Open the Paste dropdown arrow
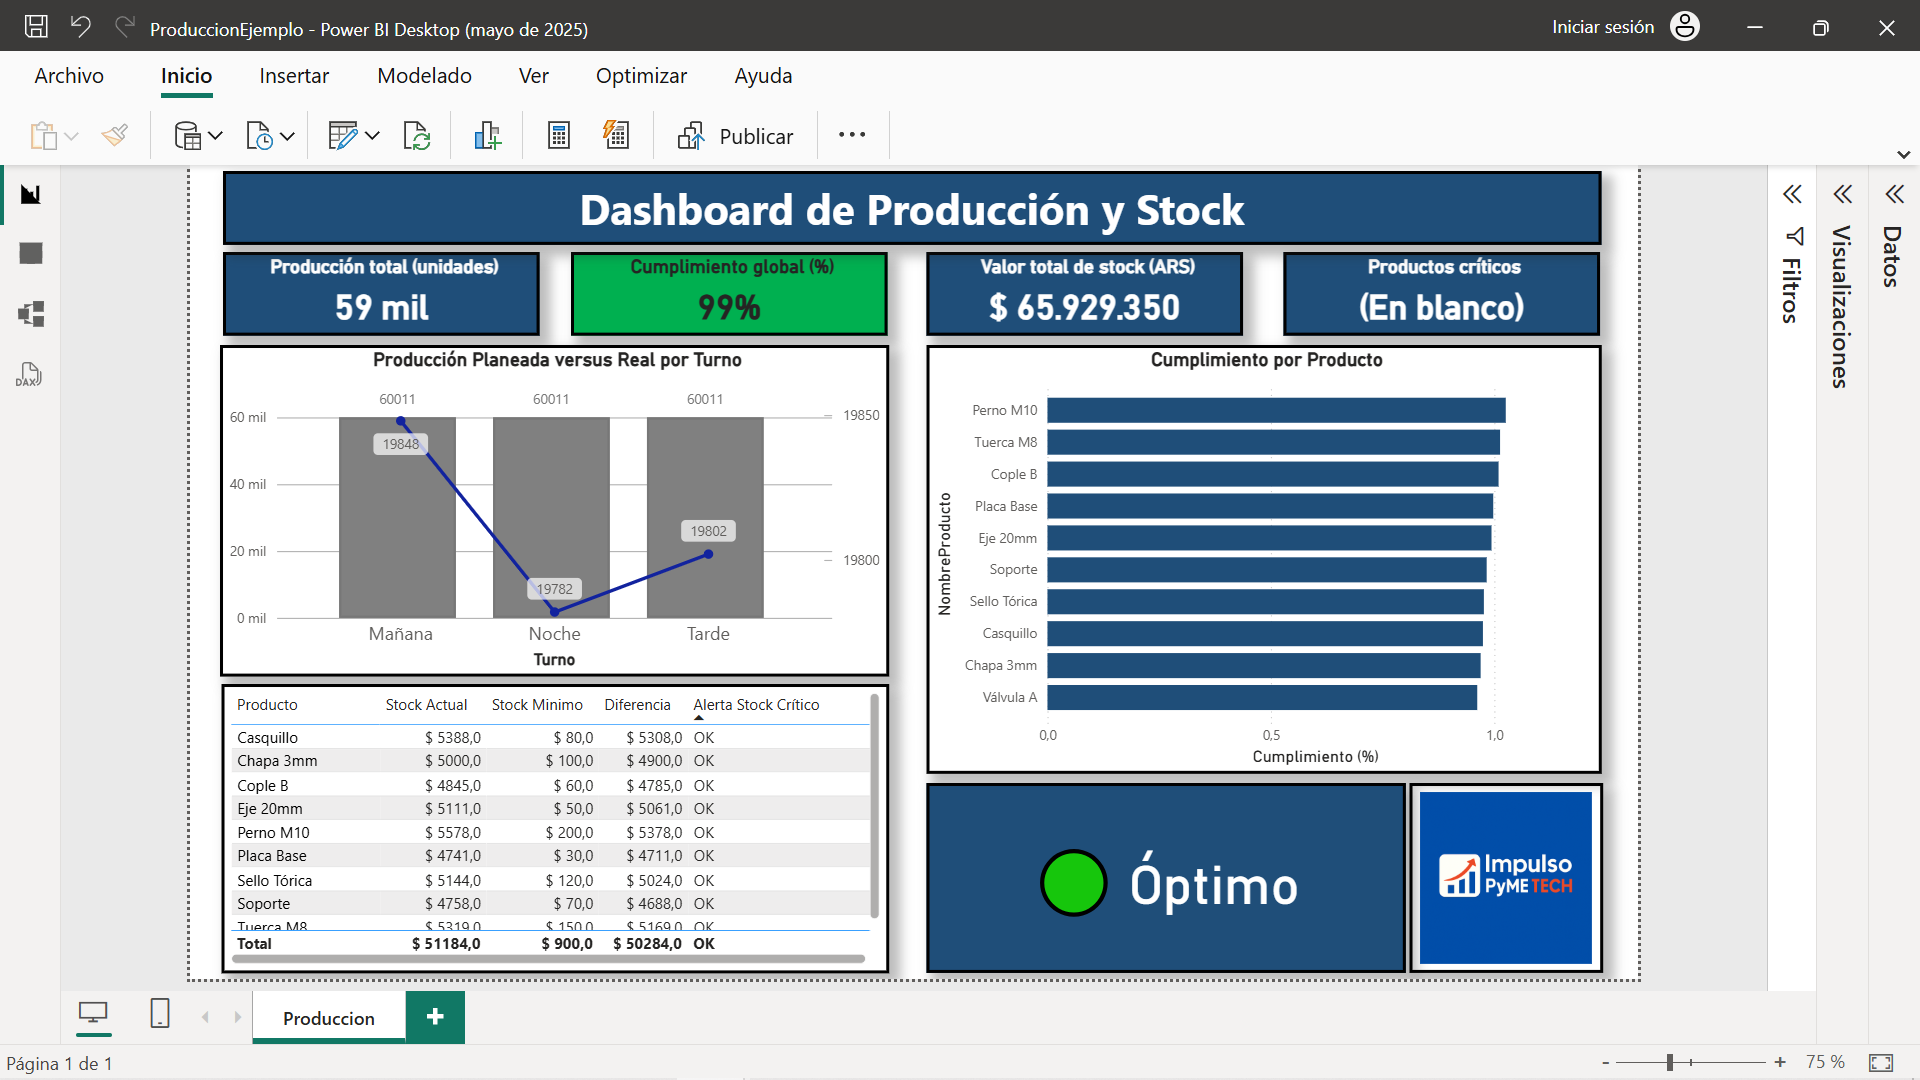The width and height of the screenshot is (1920, 1080). 71,136
